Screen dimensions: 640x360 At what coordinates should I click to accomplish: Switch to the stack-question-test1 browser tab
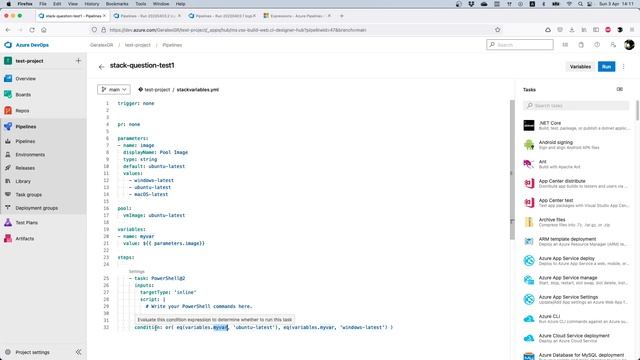(x=71, y=16)
